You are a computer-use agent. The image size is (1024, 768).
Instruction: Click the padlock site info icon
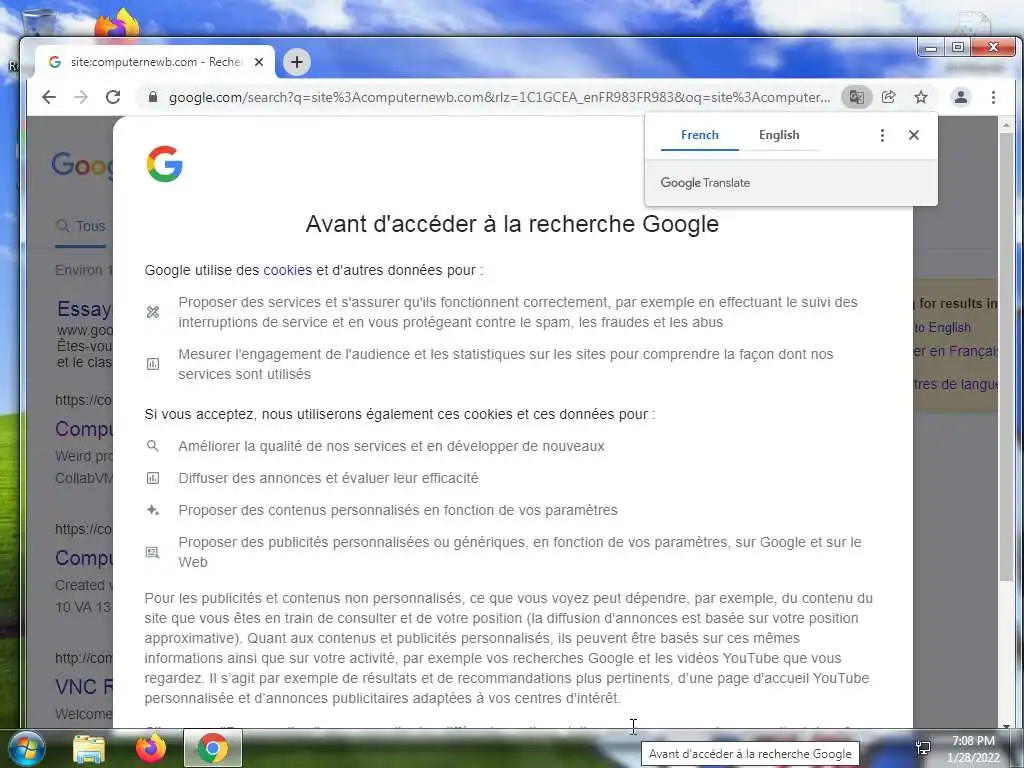click(153, 97)
